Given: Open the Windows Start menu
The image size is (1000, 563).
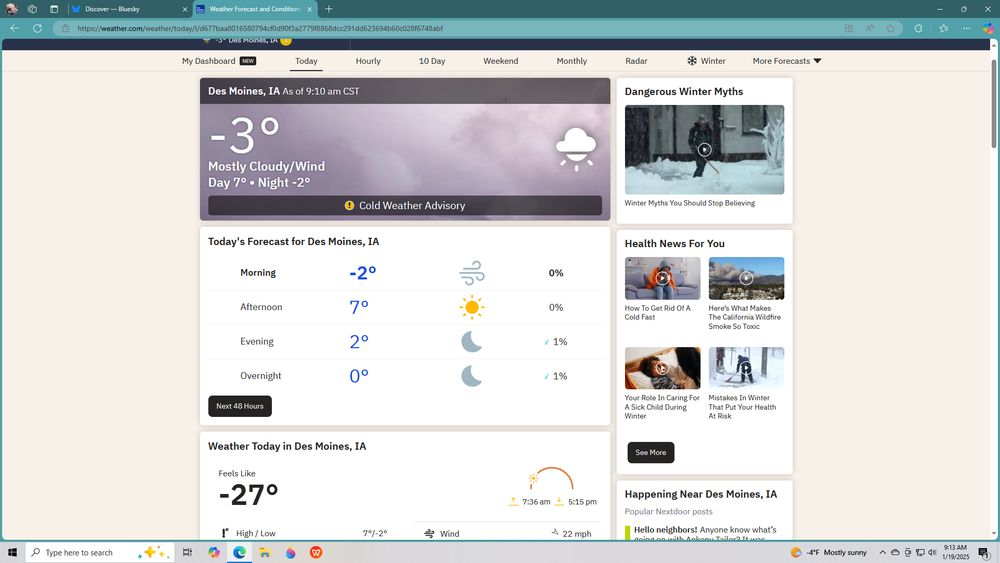Looking at the screenshot, I should coord(11,552).
